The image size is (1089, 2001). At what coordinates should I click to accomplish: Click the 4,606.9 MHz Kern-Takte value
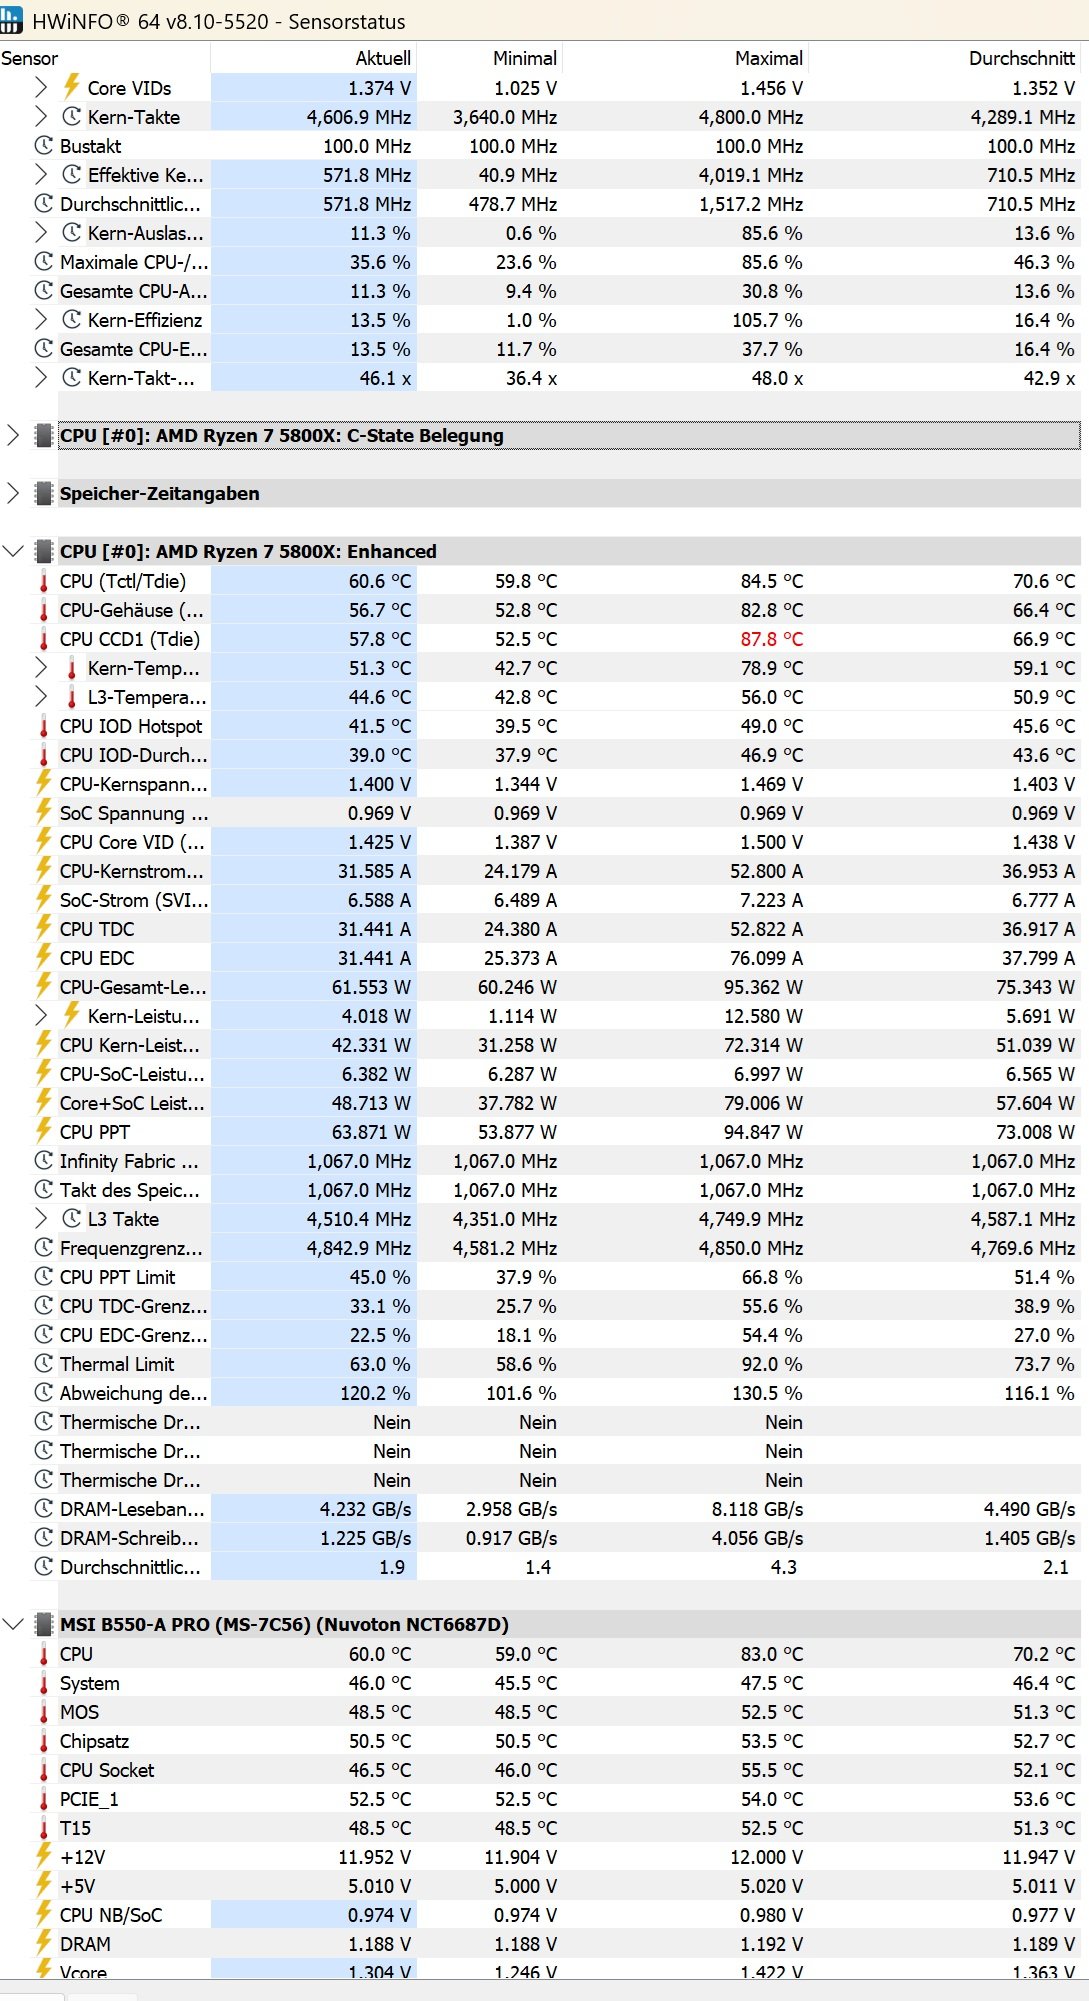click(358, 117)
